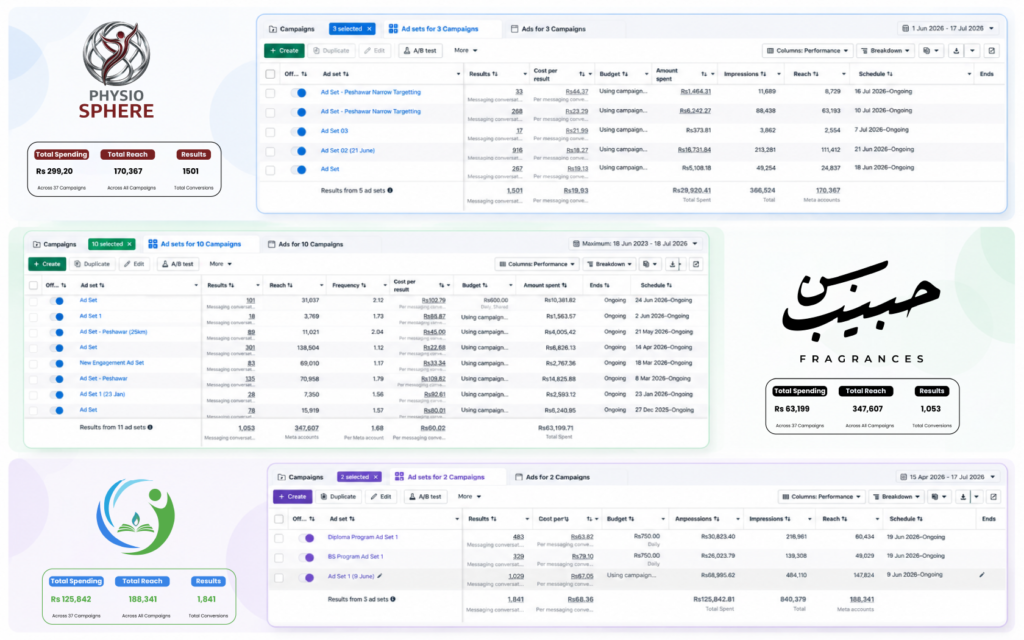The width and height of the screenshot is (1024, 640).
Task: Show info for "Results from 5 ad sets"
Action: point(391,191)
